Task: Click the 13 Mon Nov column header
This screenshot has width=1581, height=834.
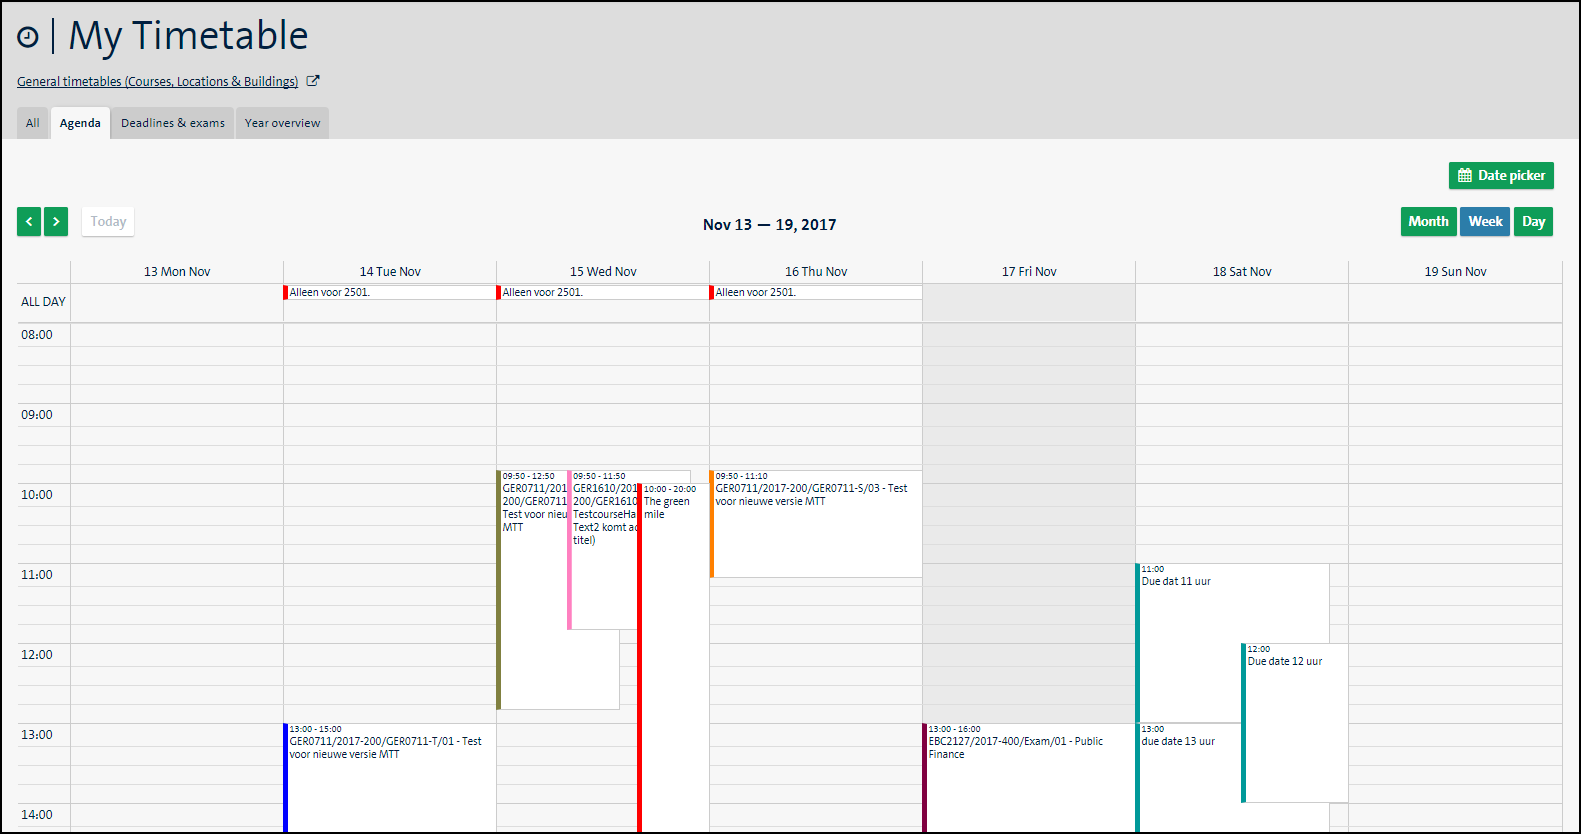Action: pos(177,272)
